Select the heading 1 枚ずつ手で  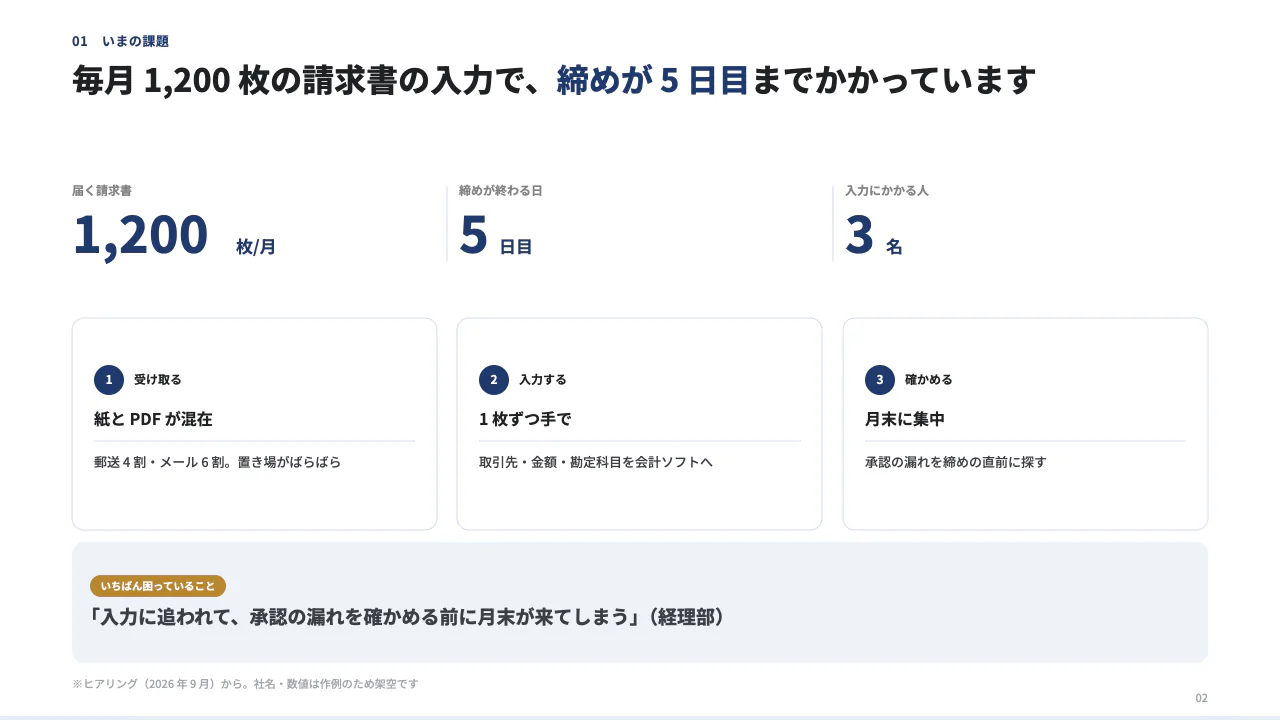click(x=525, y=419)
